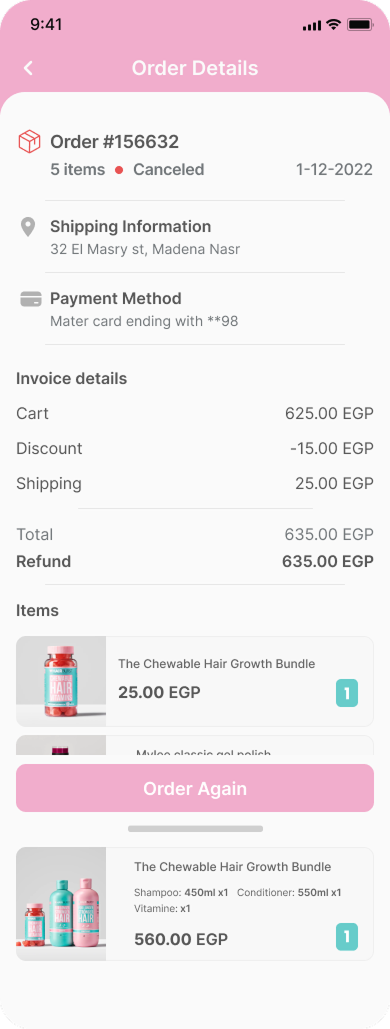The height and width of the screenshot is (1029, 390).
Task: Click the payment credit card icon
Action: pos(31,299)
